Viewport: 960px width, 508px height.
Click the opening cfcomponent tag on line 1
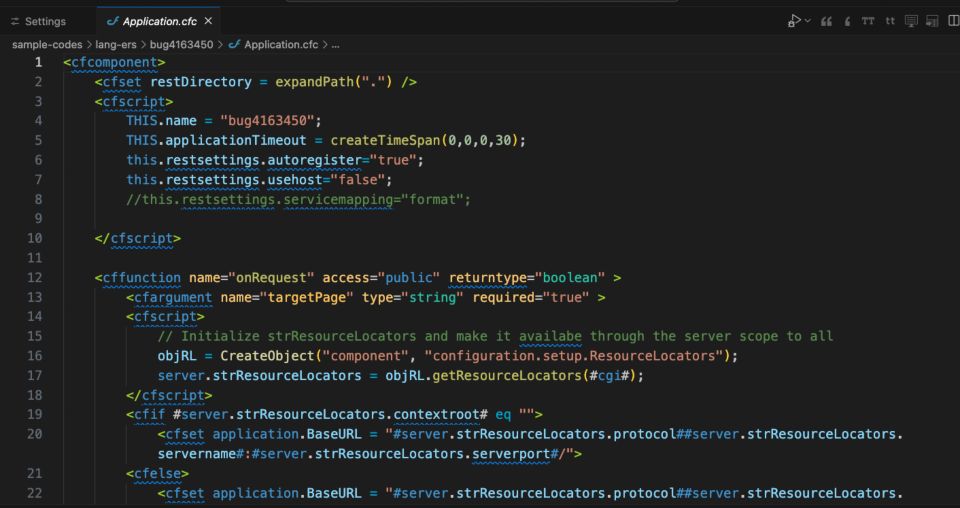114,62
